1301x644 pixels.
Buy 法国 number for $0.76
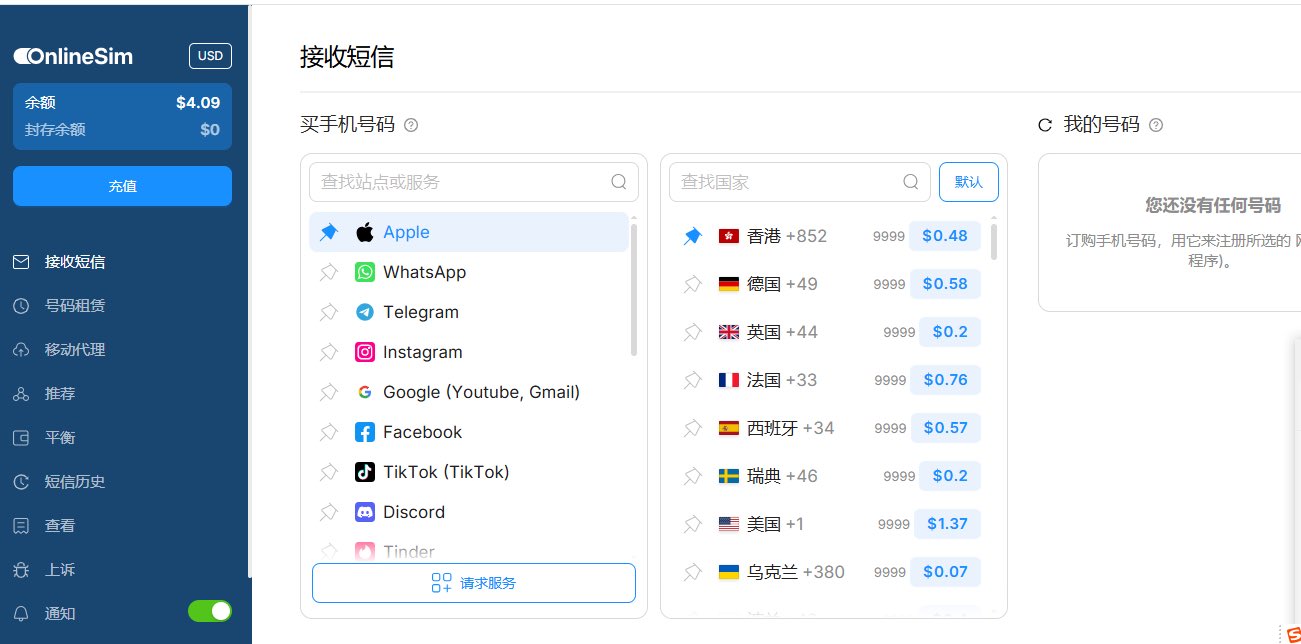(x=945, y=380)
